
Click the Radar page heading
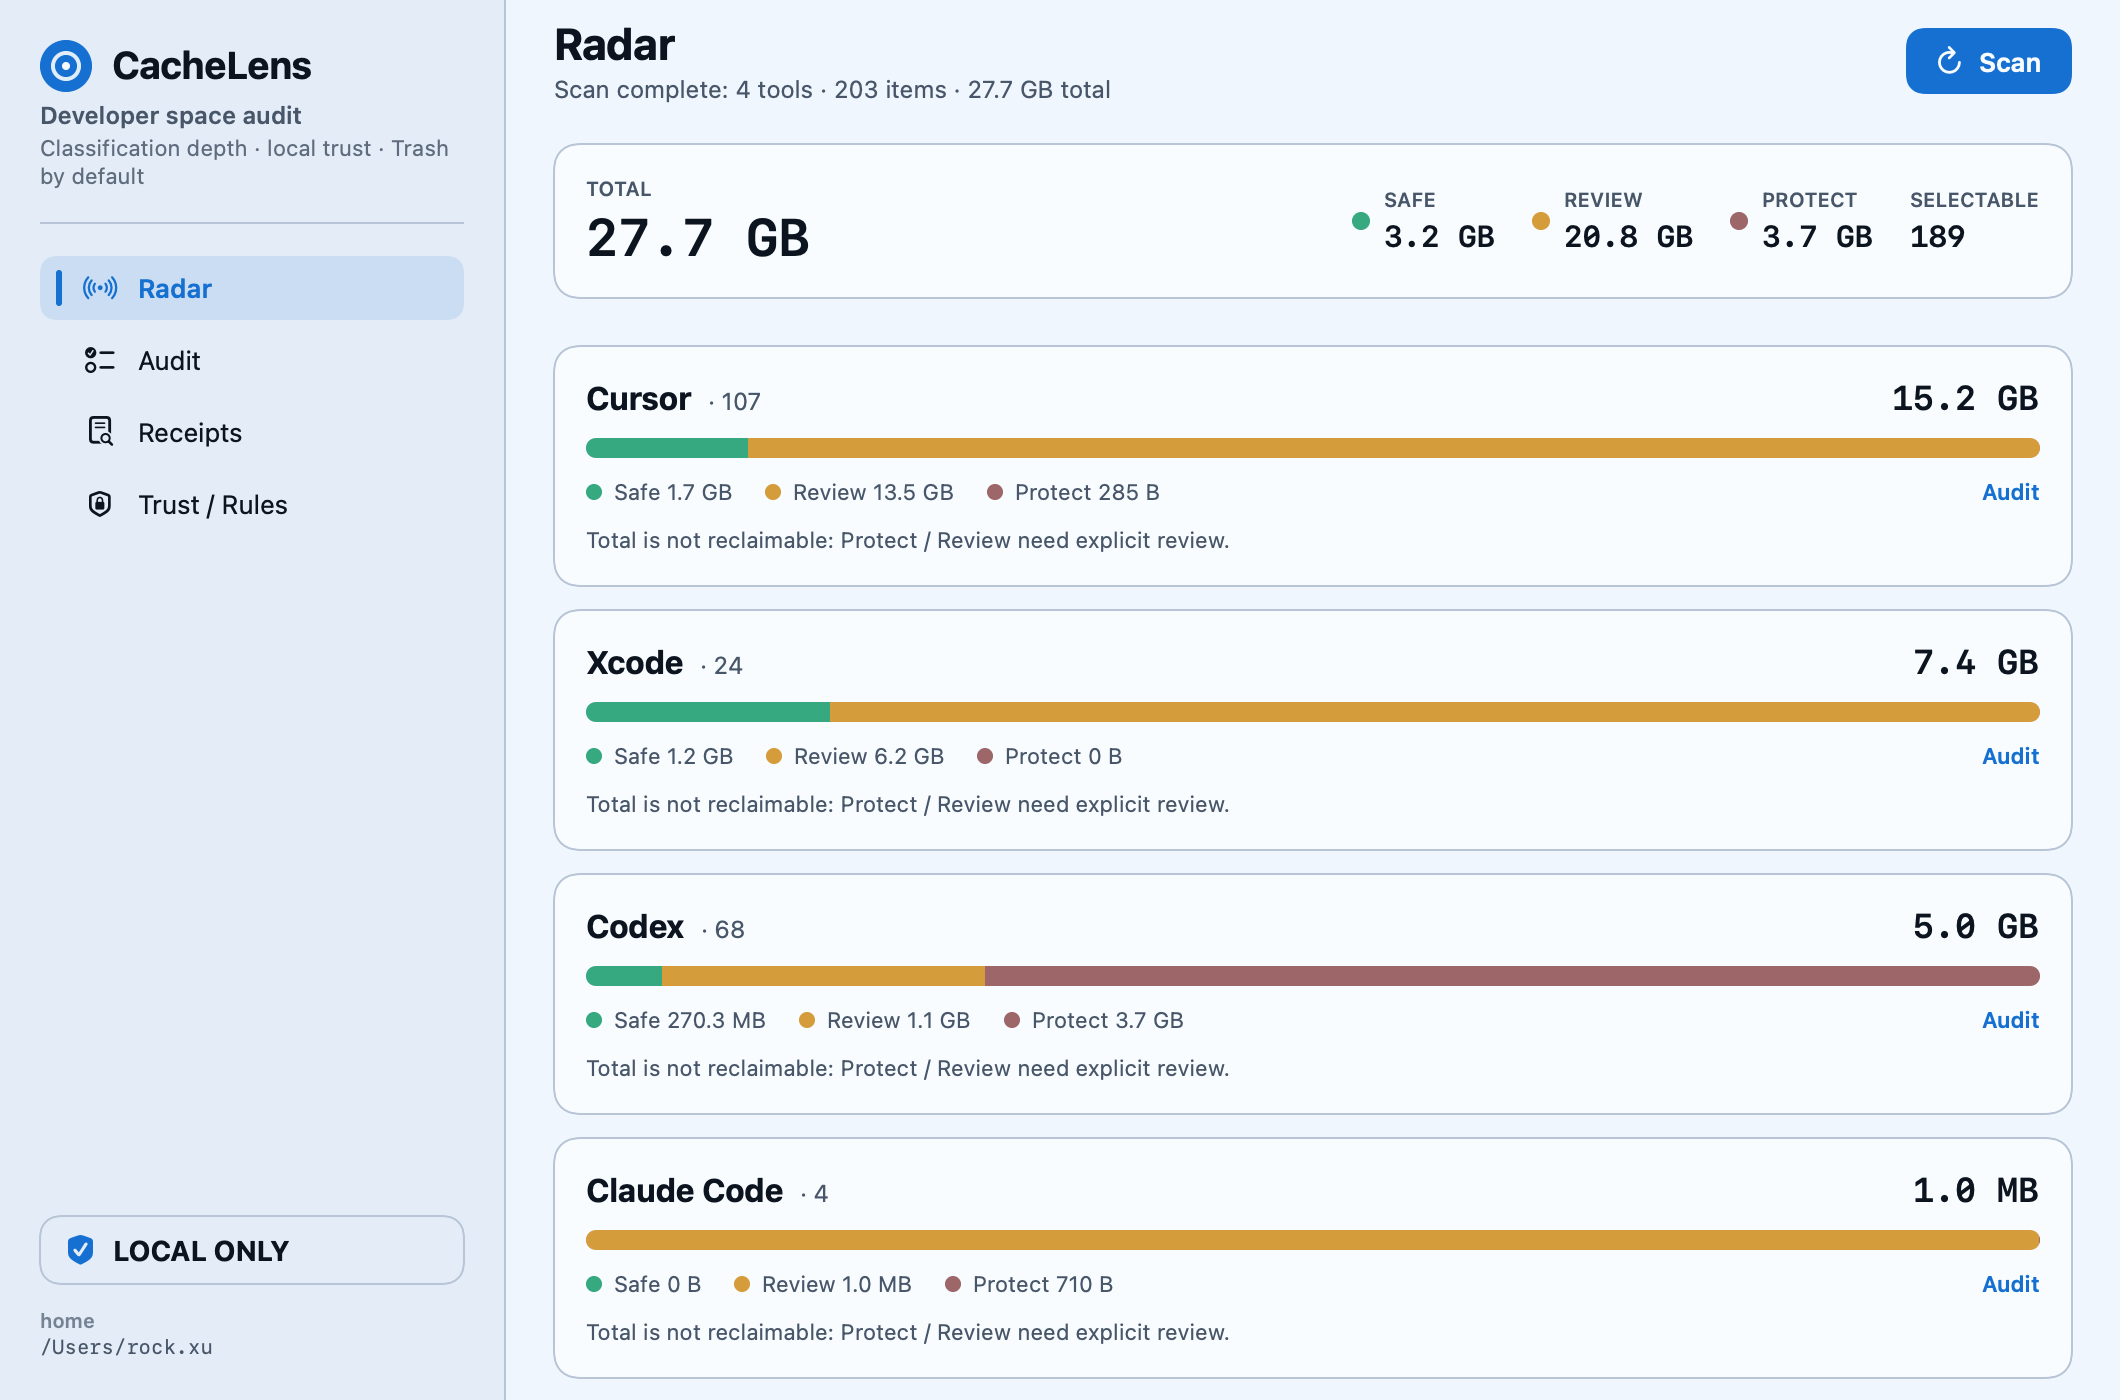614,45
